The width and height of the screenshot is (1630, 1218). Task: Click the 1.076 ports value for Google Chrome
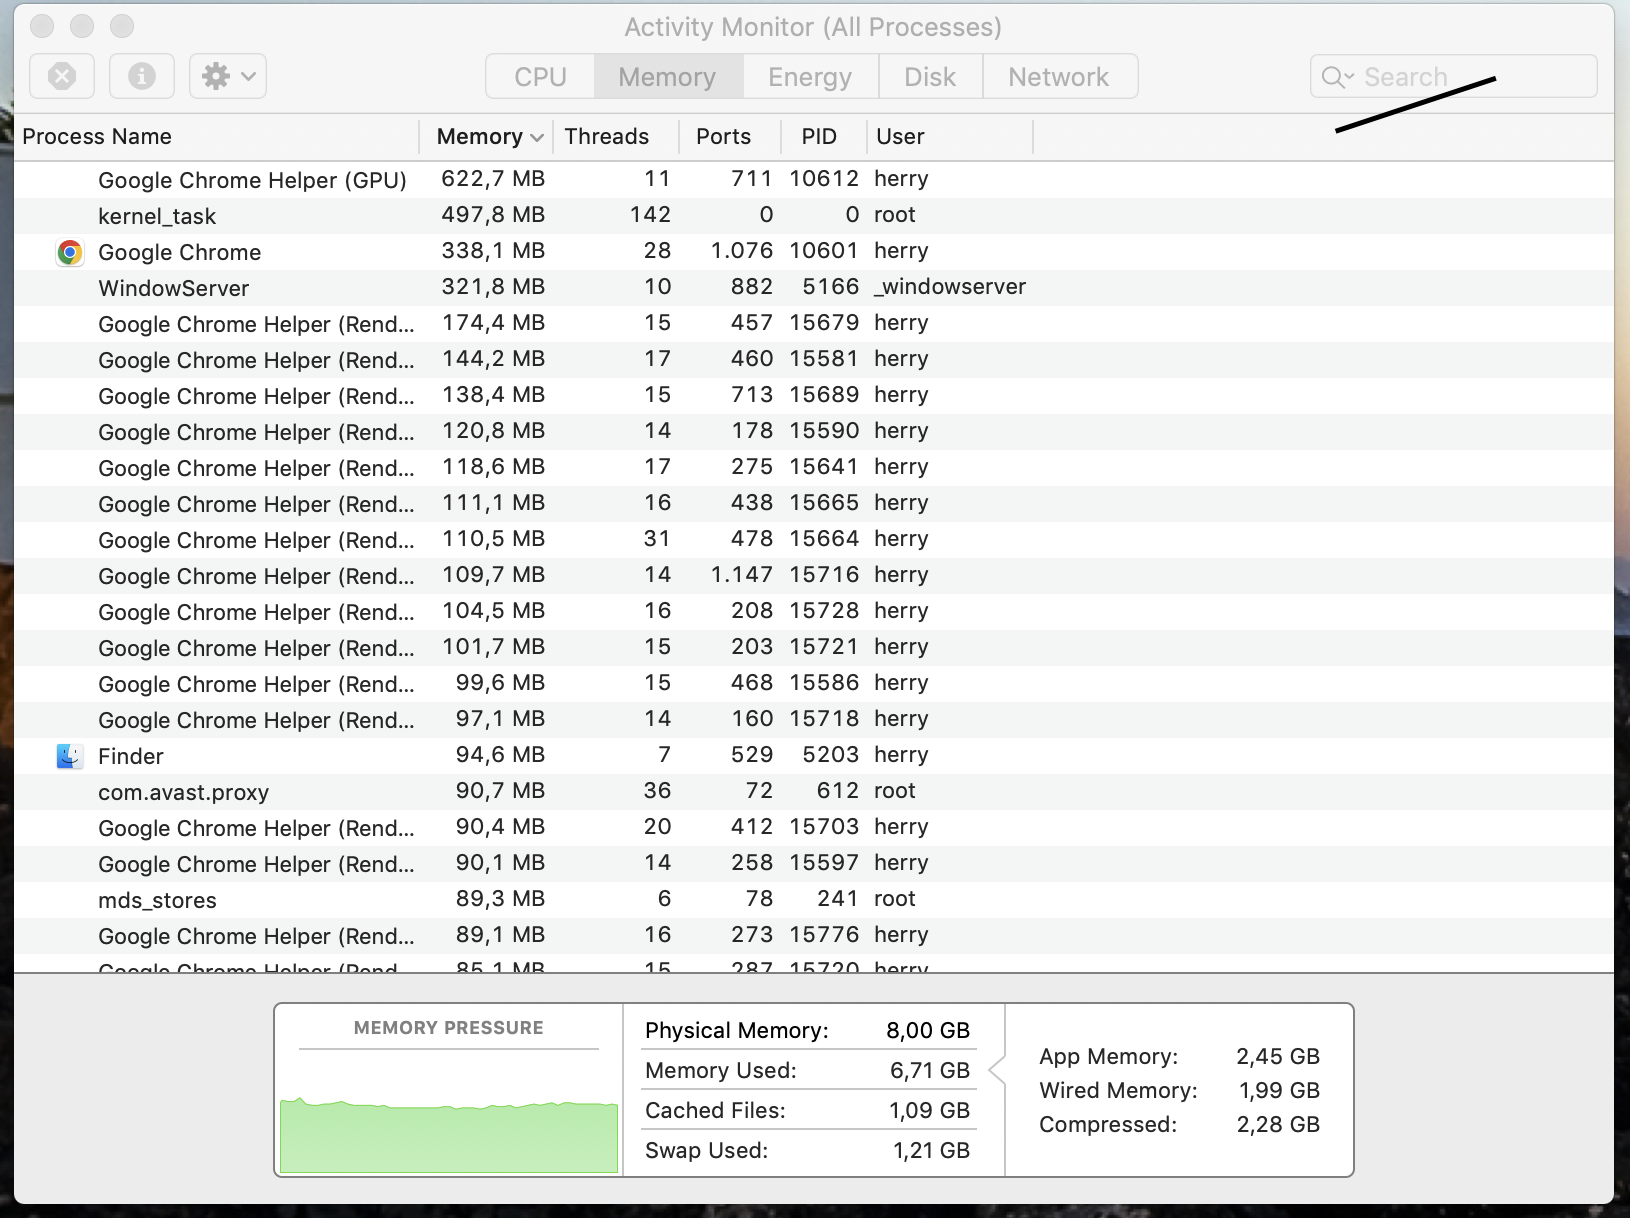742,251
